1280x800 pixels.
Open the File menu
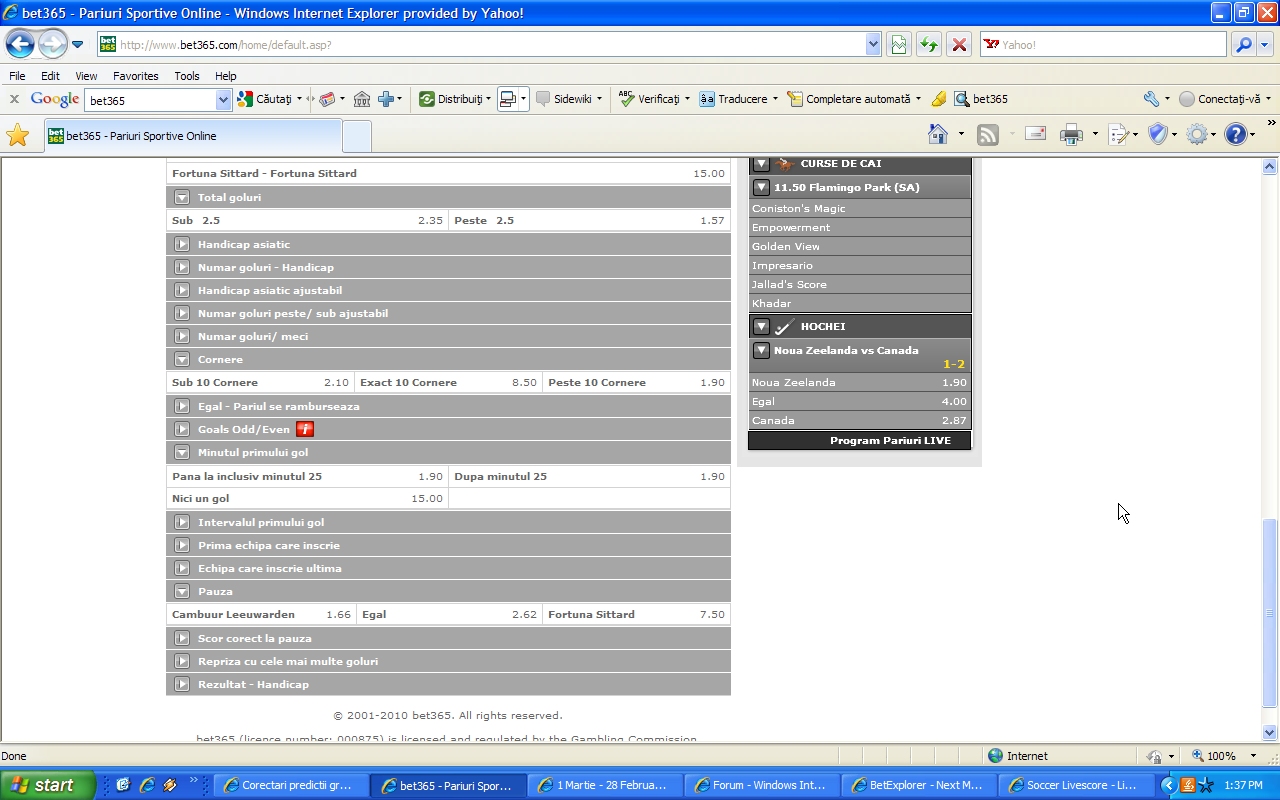coord(17,76)
